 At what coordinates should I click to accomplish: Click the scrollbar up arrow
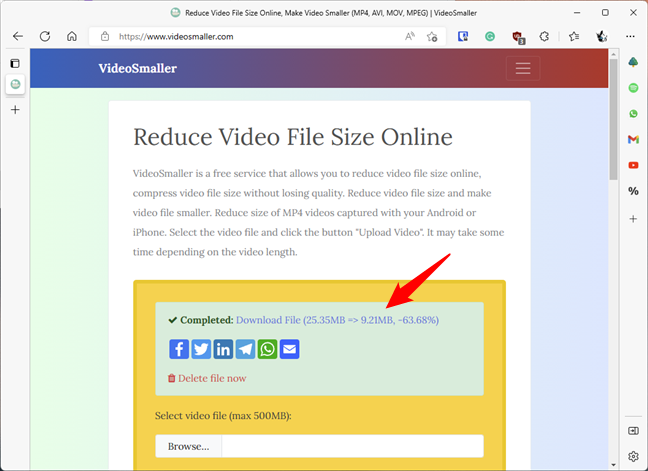pyautogui.click(x=613, y=54)
